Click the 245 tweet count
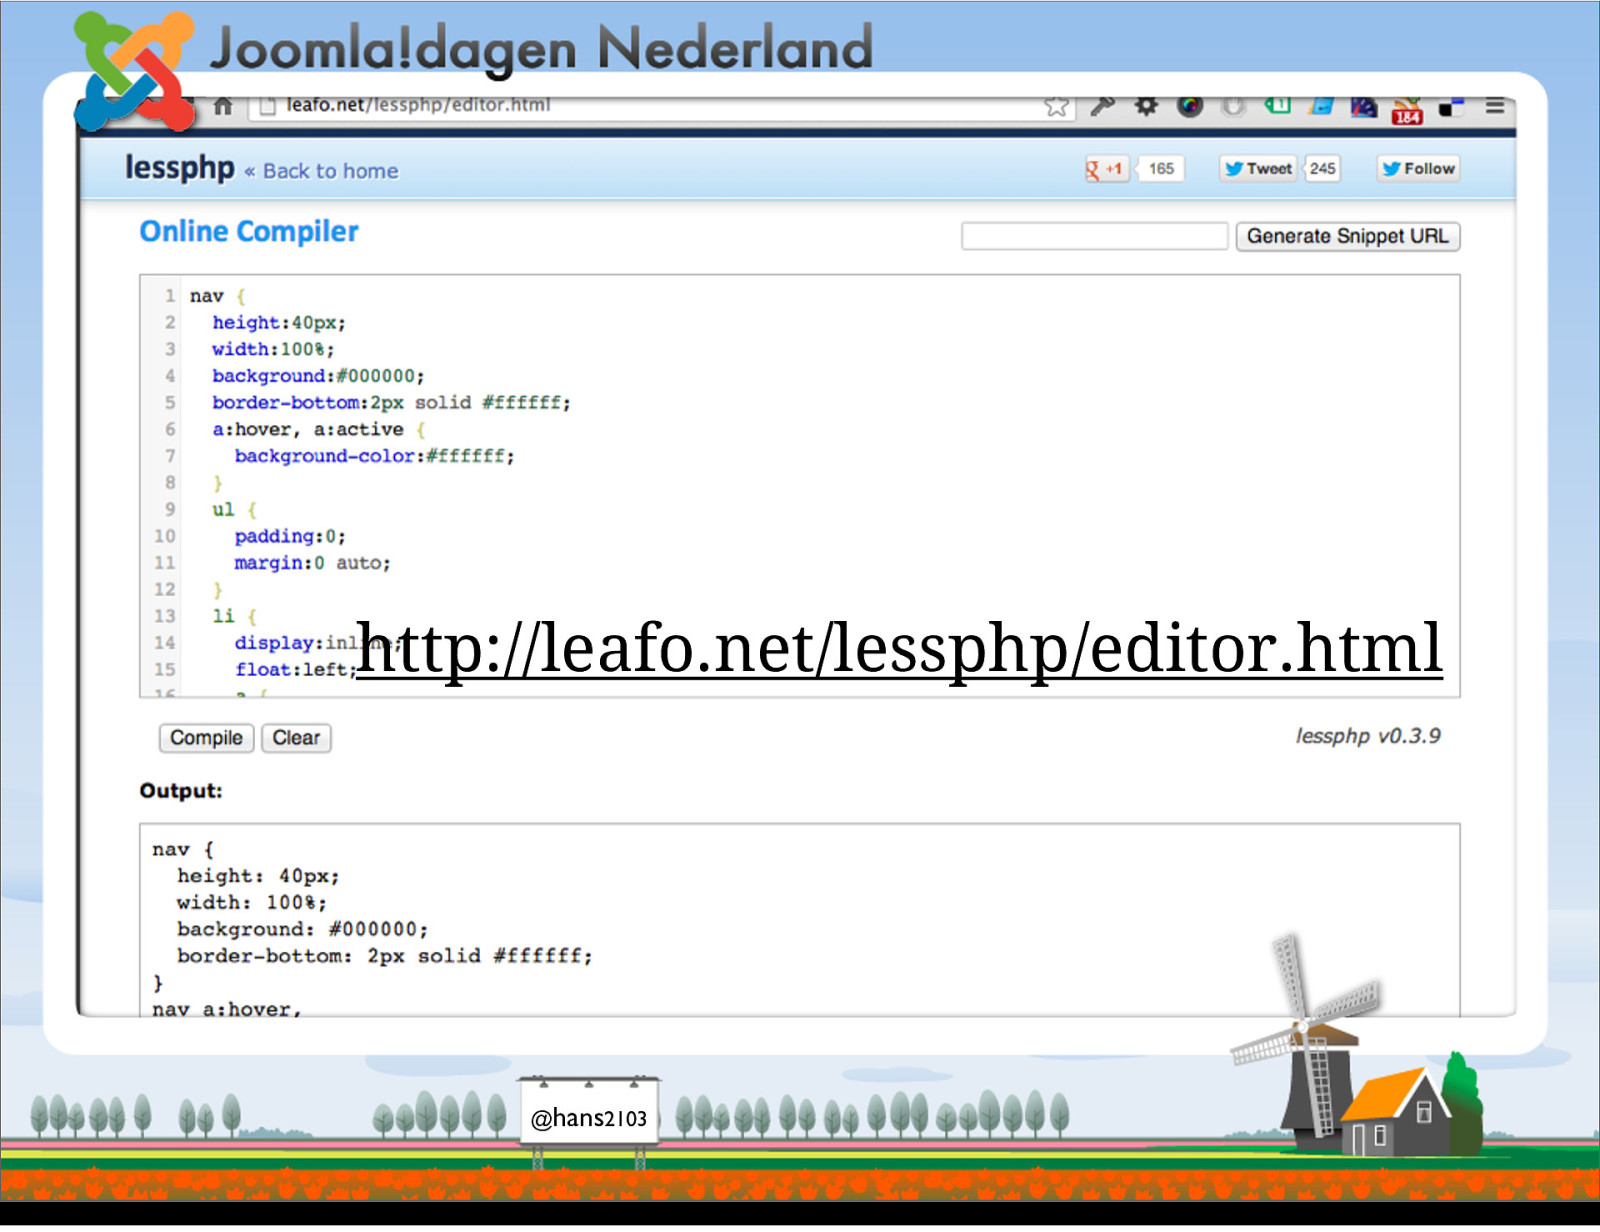The width and height of the screenshot is (1600, 1232). 1322,169
